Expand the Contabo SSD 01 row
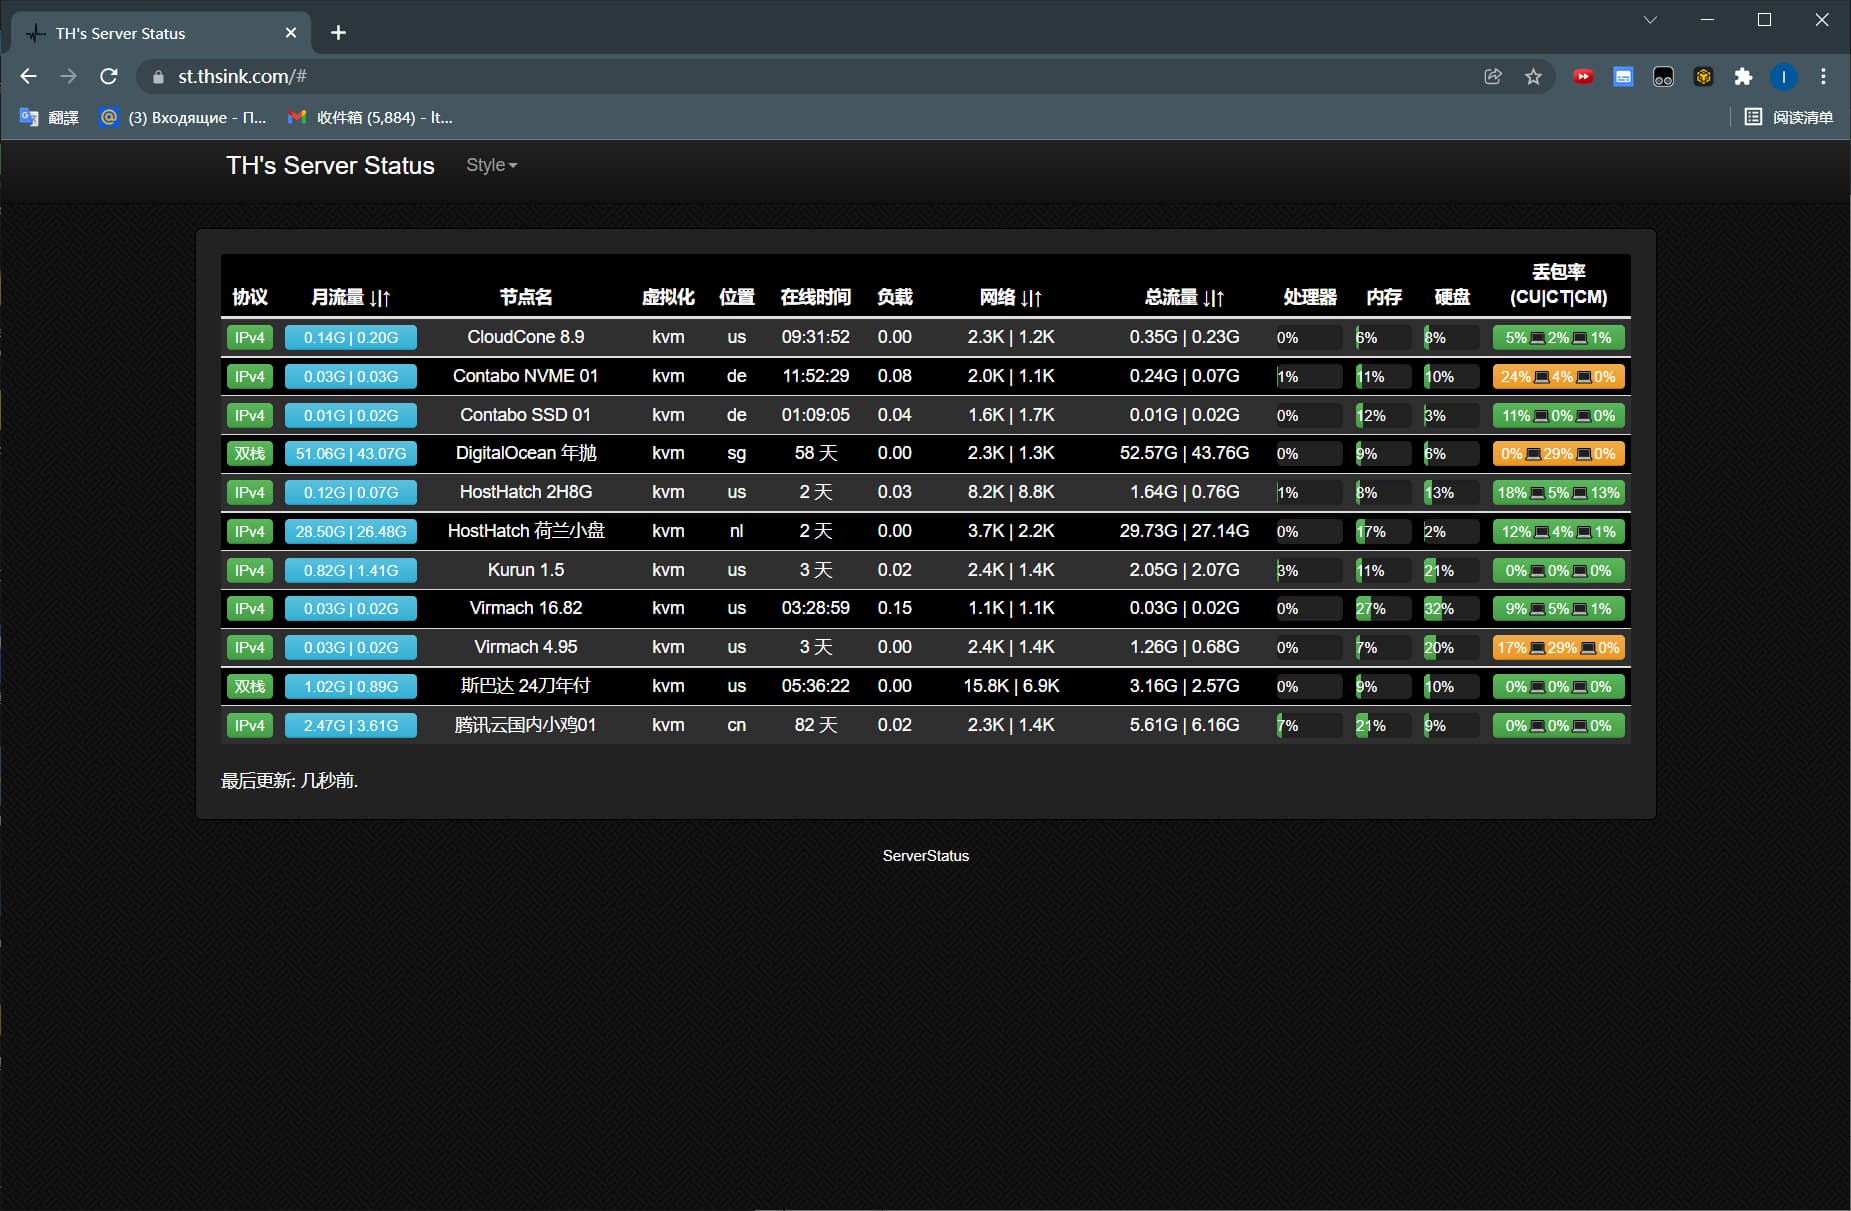 pos(925,415)
